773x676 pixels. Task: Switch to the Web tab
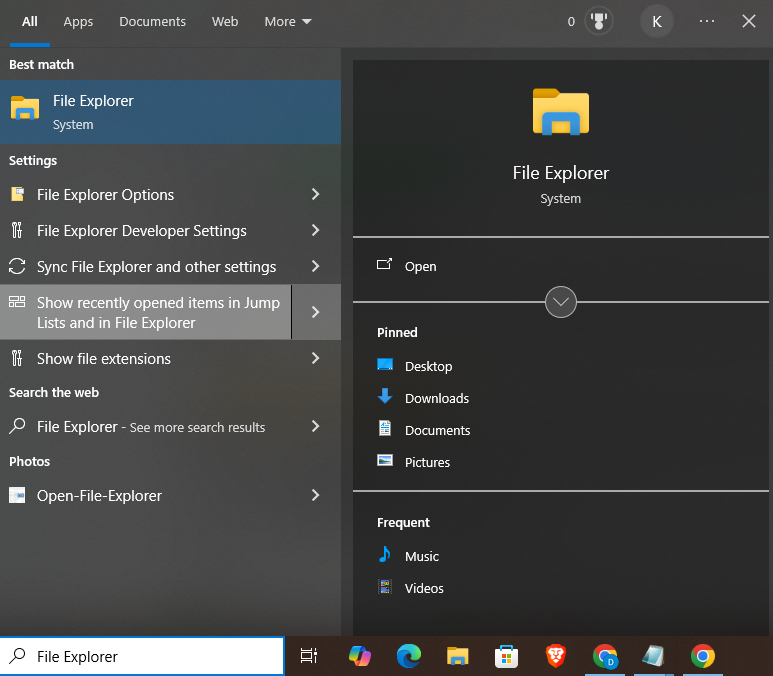[x=225, y=21]
